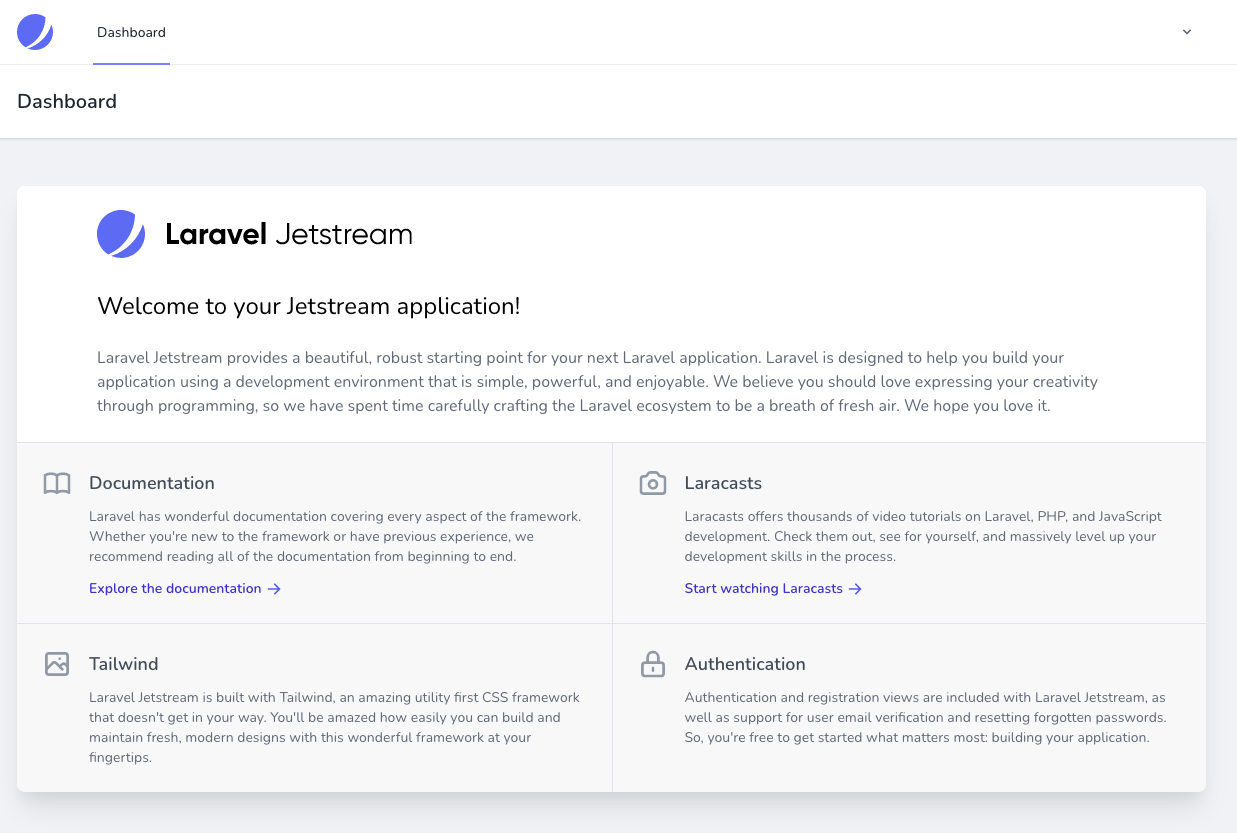Image resolution: width=1237 pixels, height=833 pixels.
Task: Click the Tailwind picture icon
Action: (x=57, y=664)
